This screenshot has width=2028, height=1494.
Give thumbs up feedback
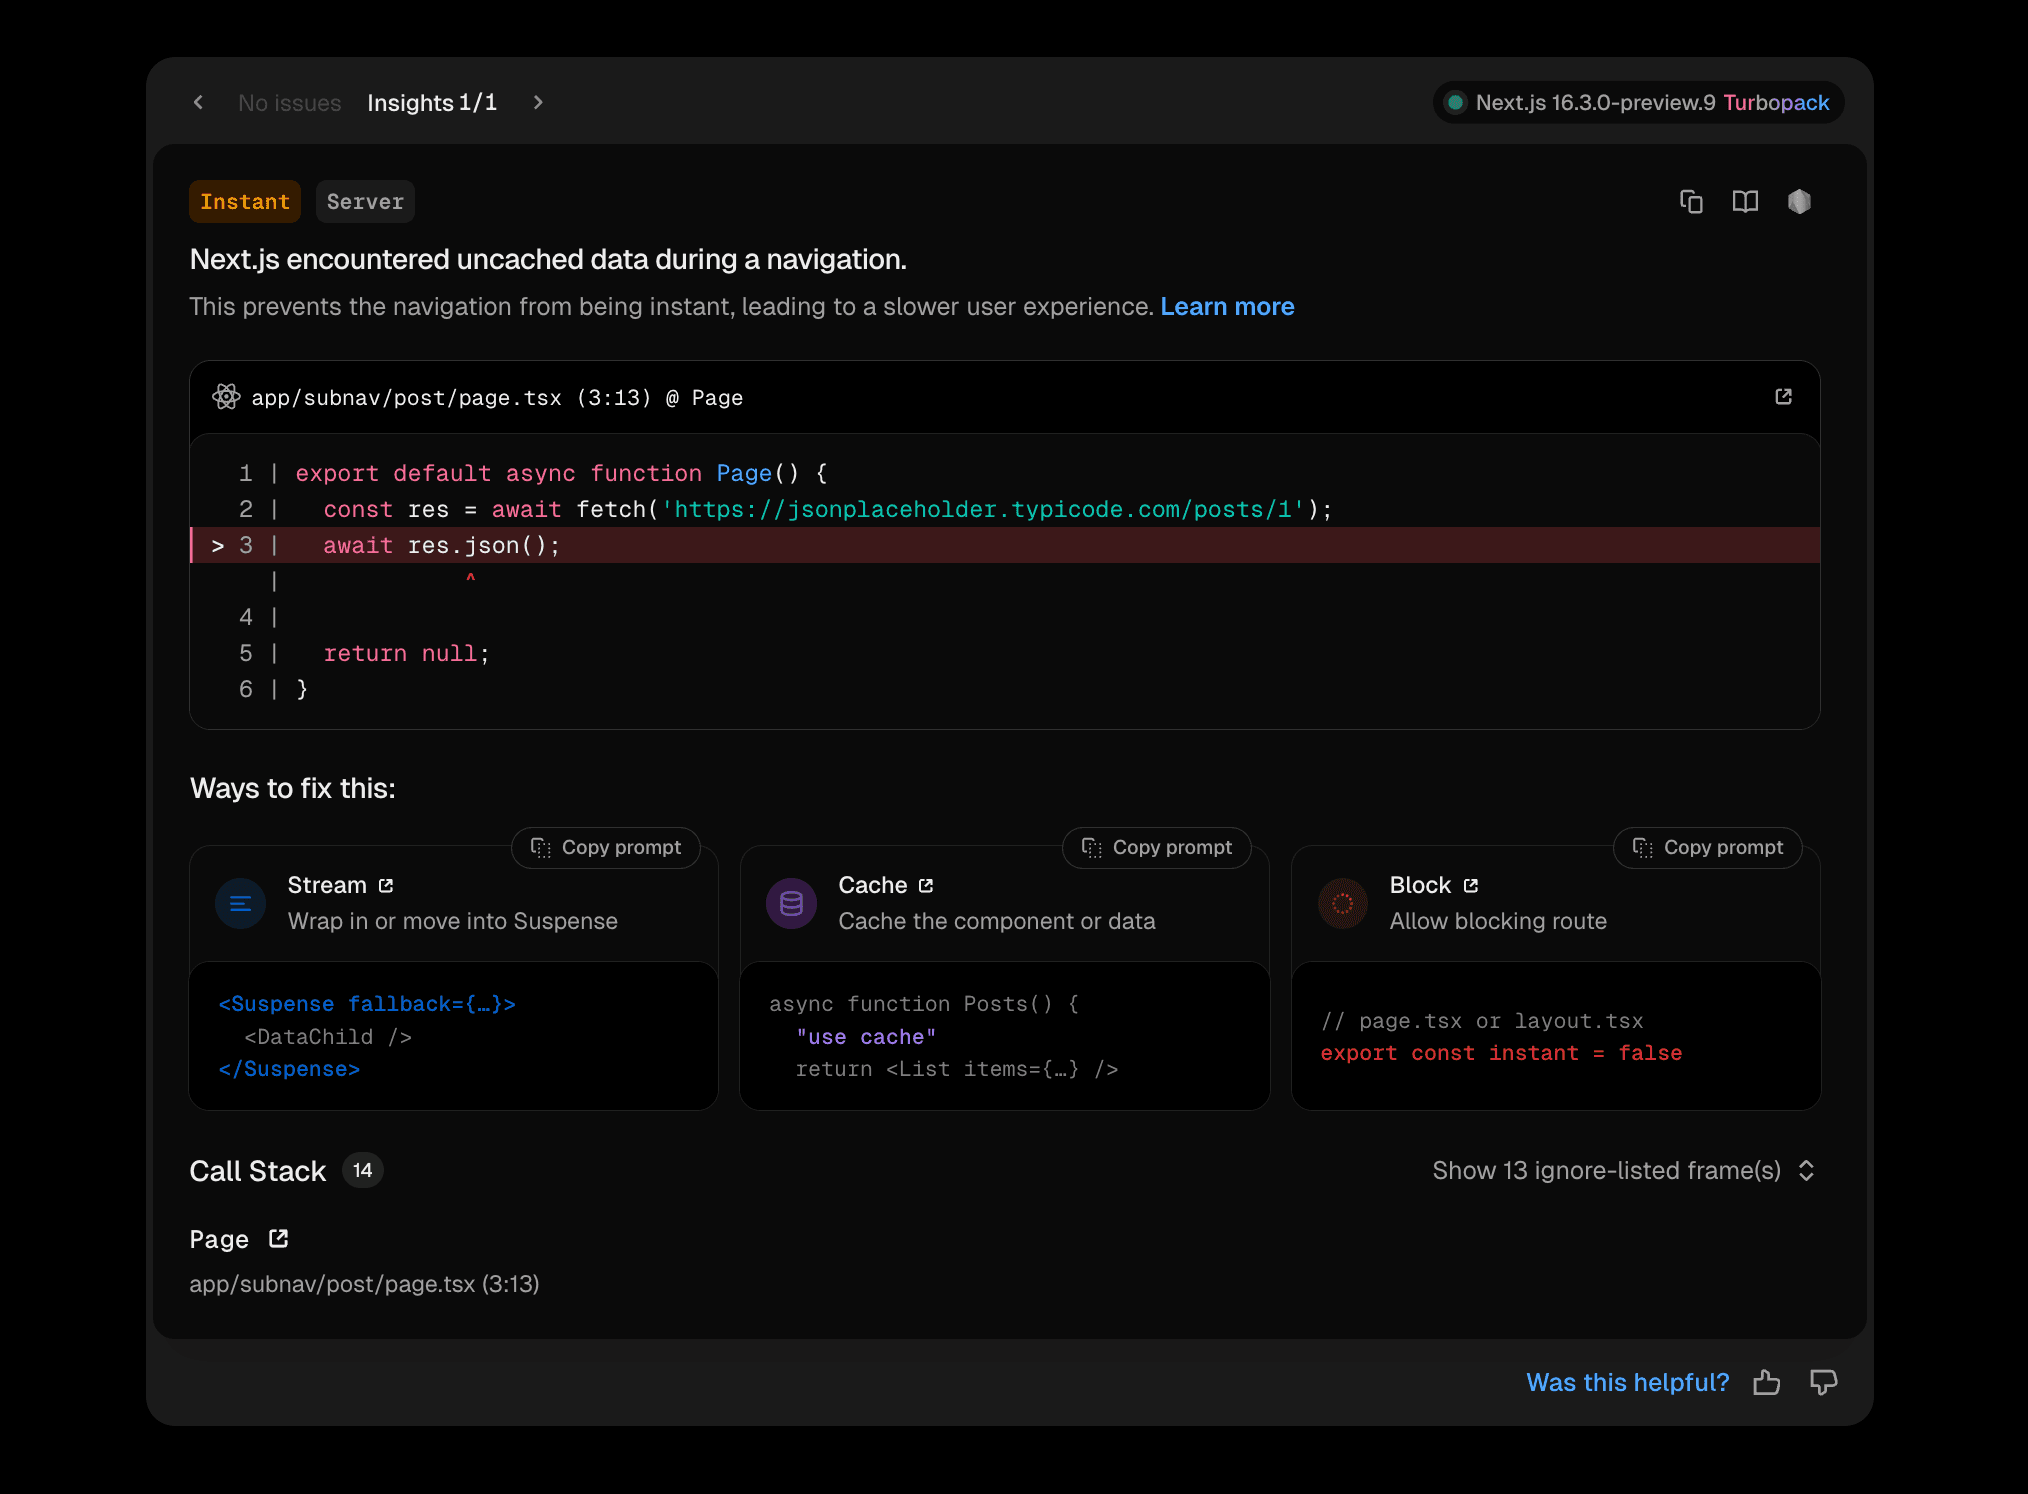pos(1767,1383)
